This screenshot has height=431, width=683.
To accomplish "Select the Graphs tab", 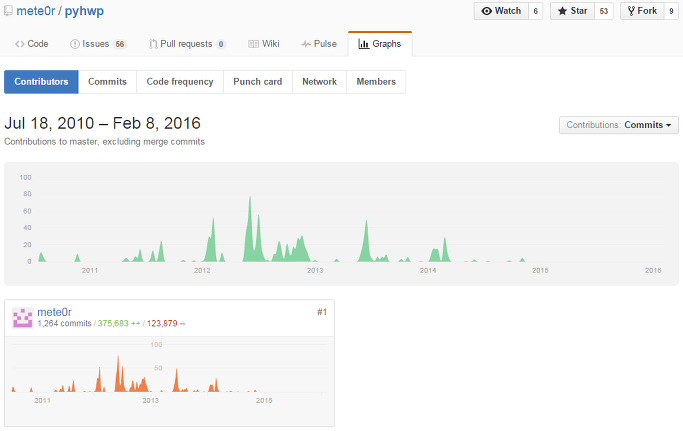I will (x=380, y=44).
